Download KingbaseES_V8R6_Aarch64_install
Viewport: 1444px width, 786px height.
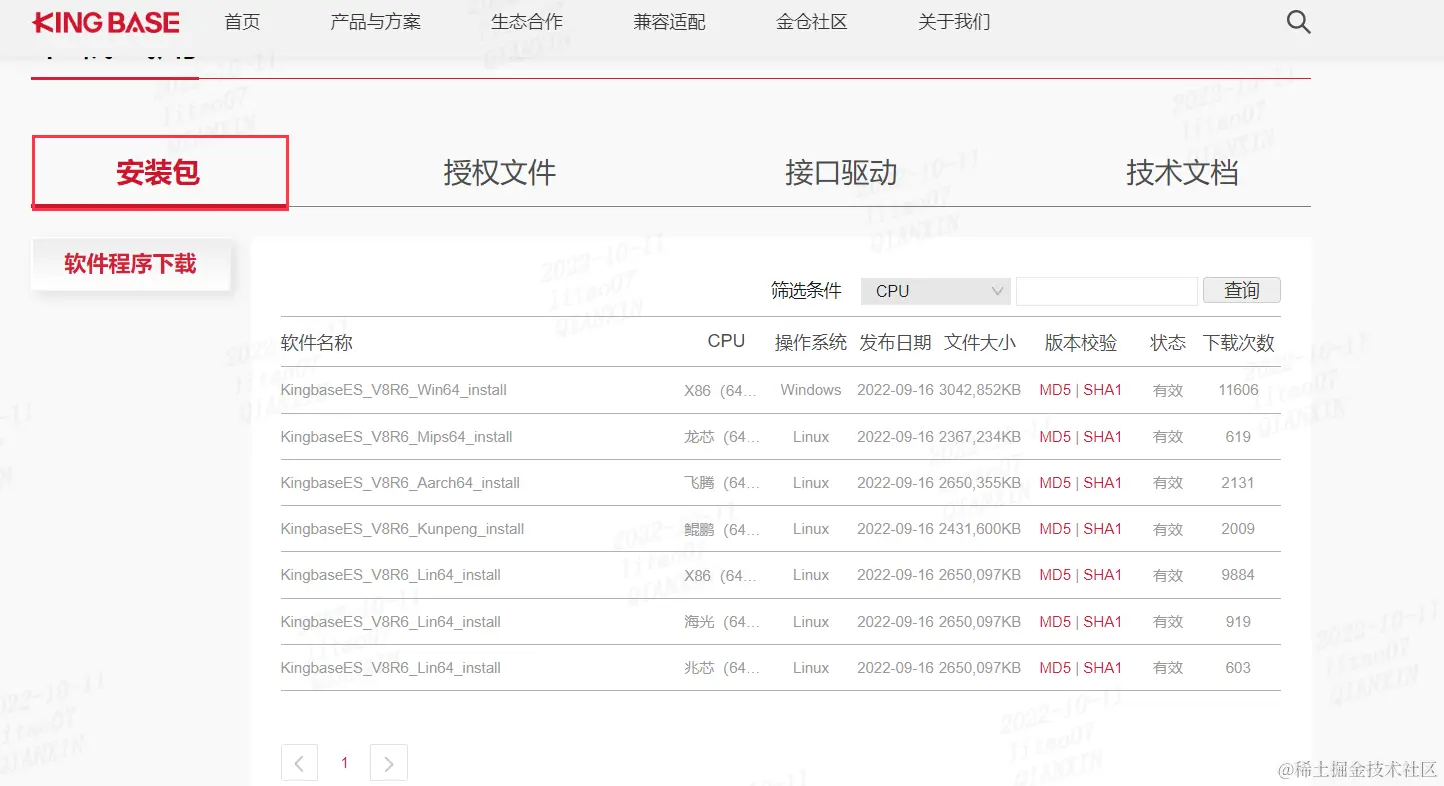coord(401,483)
